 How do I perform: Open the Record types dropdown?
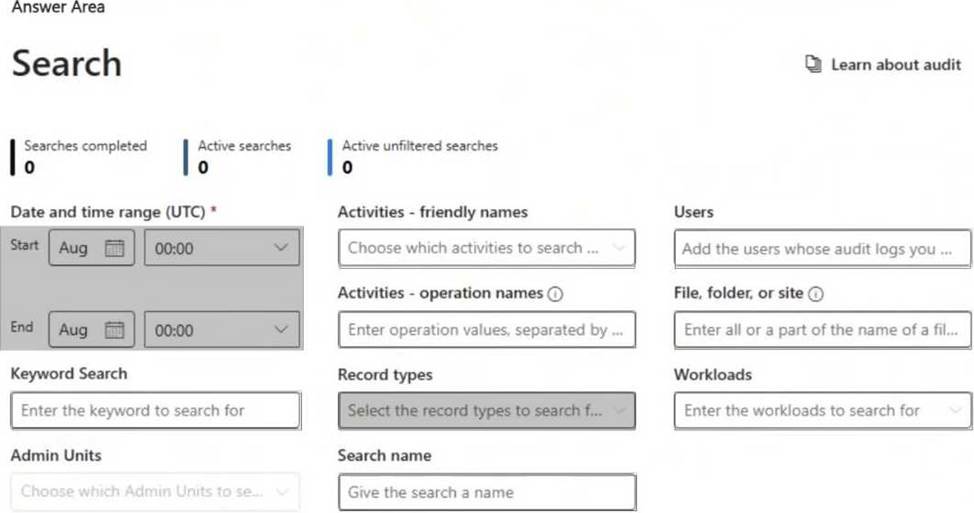click(x=486, y=410)
